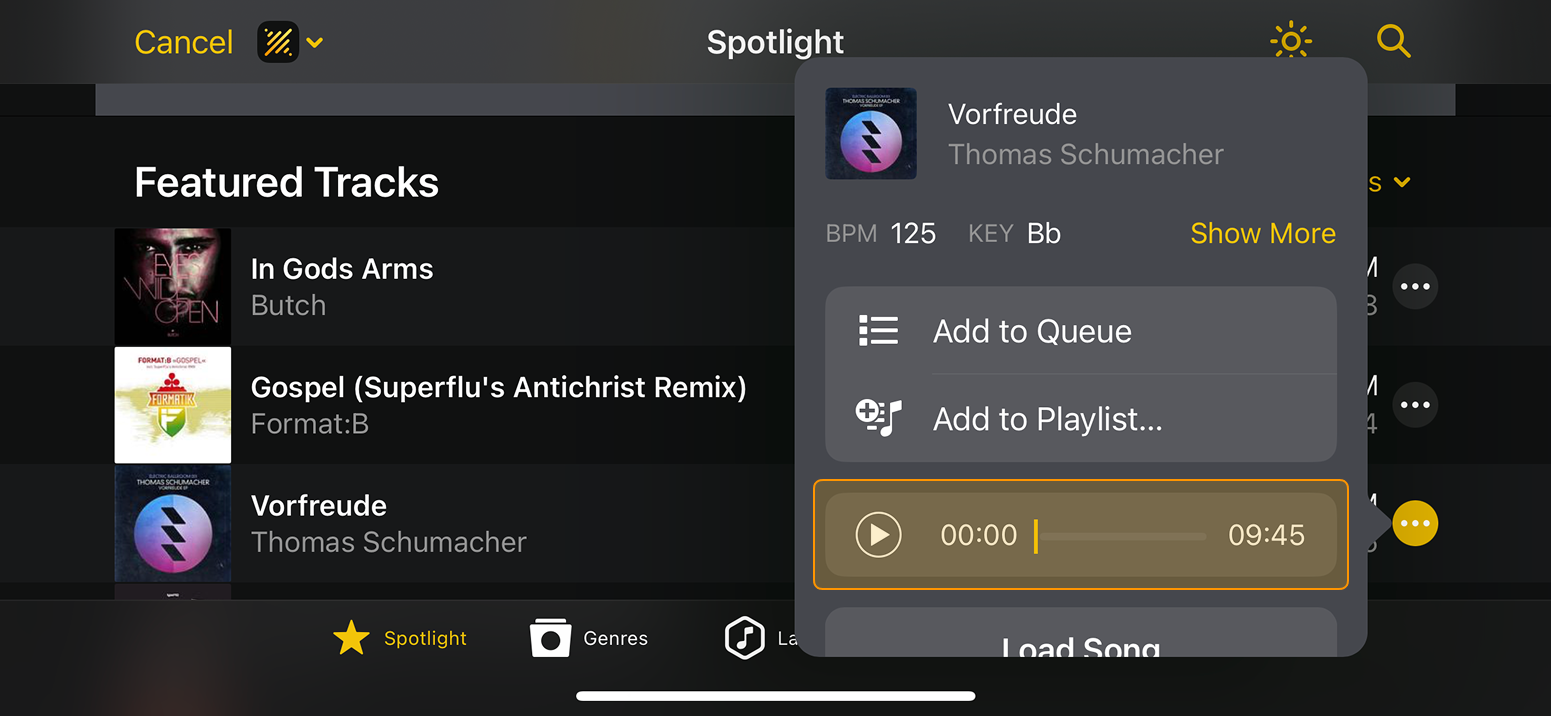Tap the search magnifier icon
The height and width of the screenshot is (716, 1551).
point(1393,42)
